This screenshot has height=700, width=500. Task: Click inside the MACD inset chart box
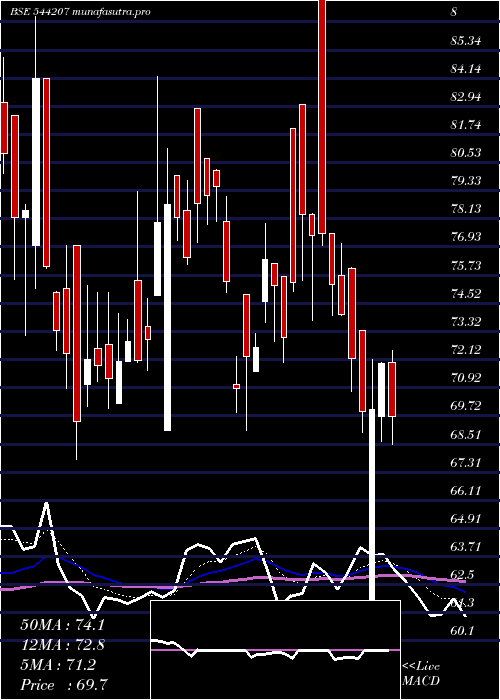275,650
